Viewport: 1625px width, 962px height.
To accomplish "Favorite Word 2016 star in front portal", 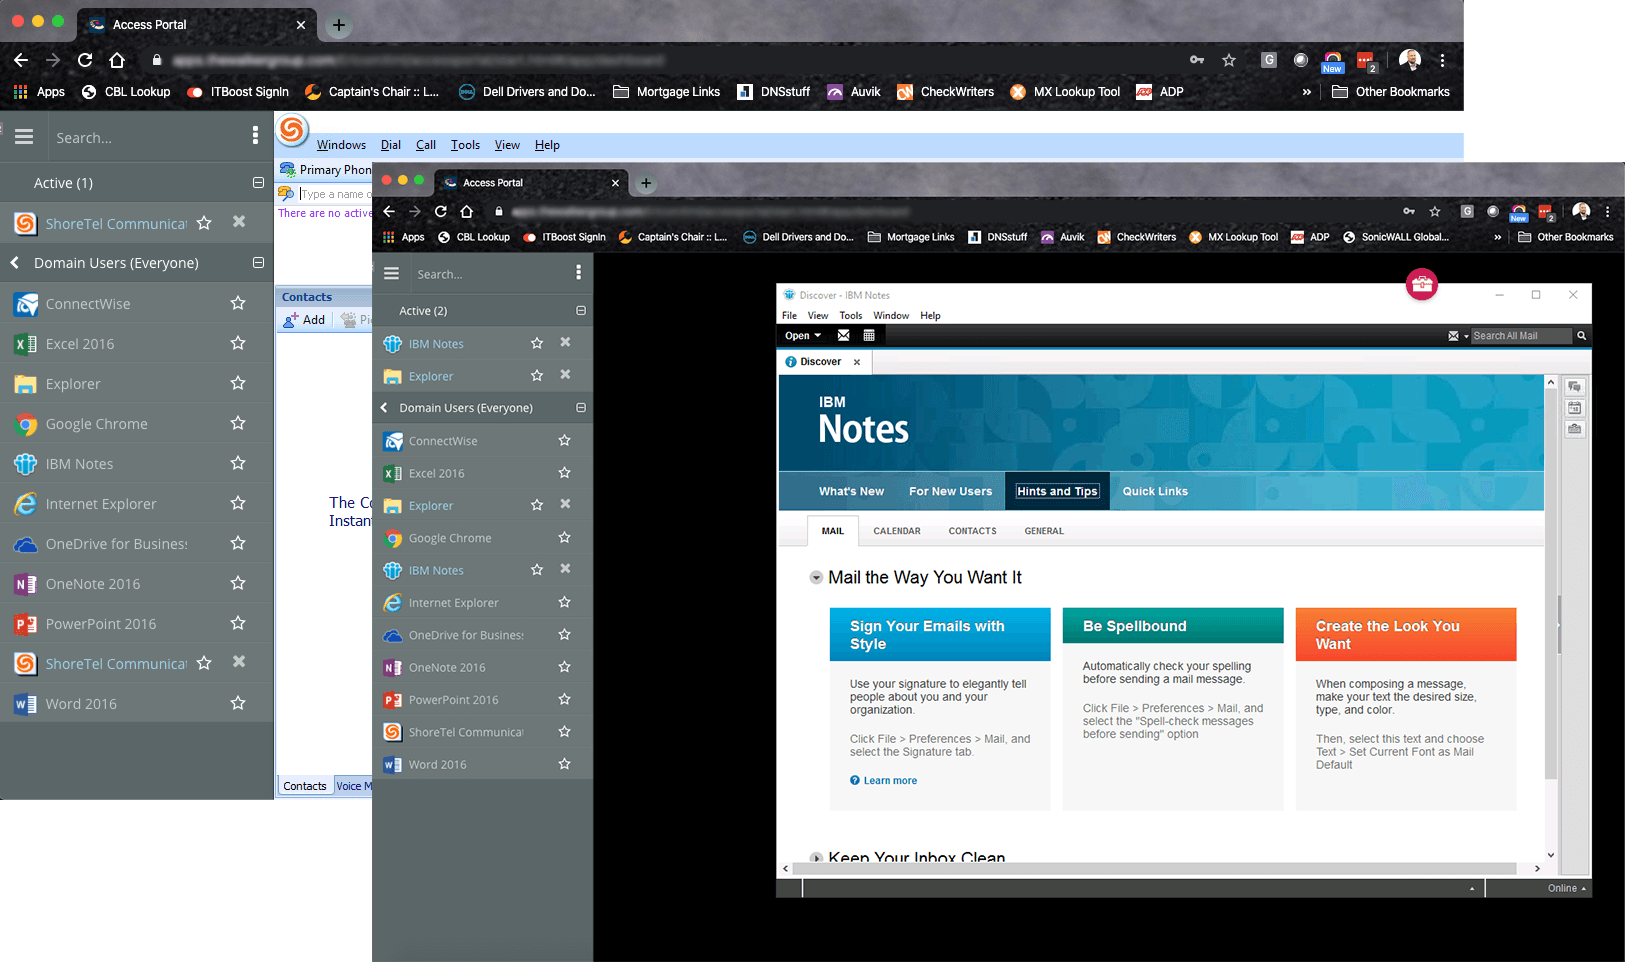I will coord(564,764).
